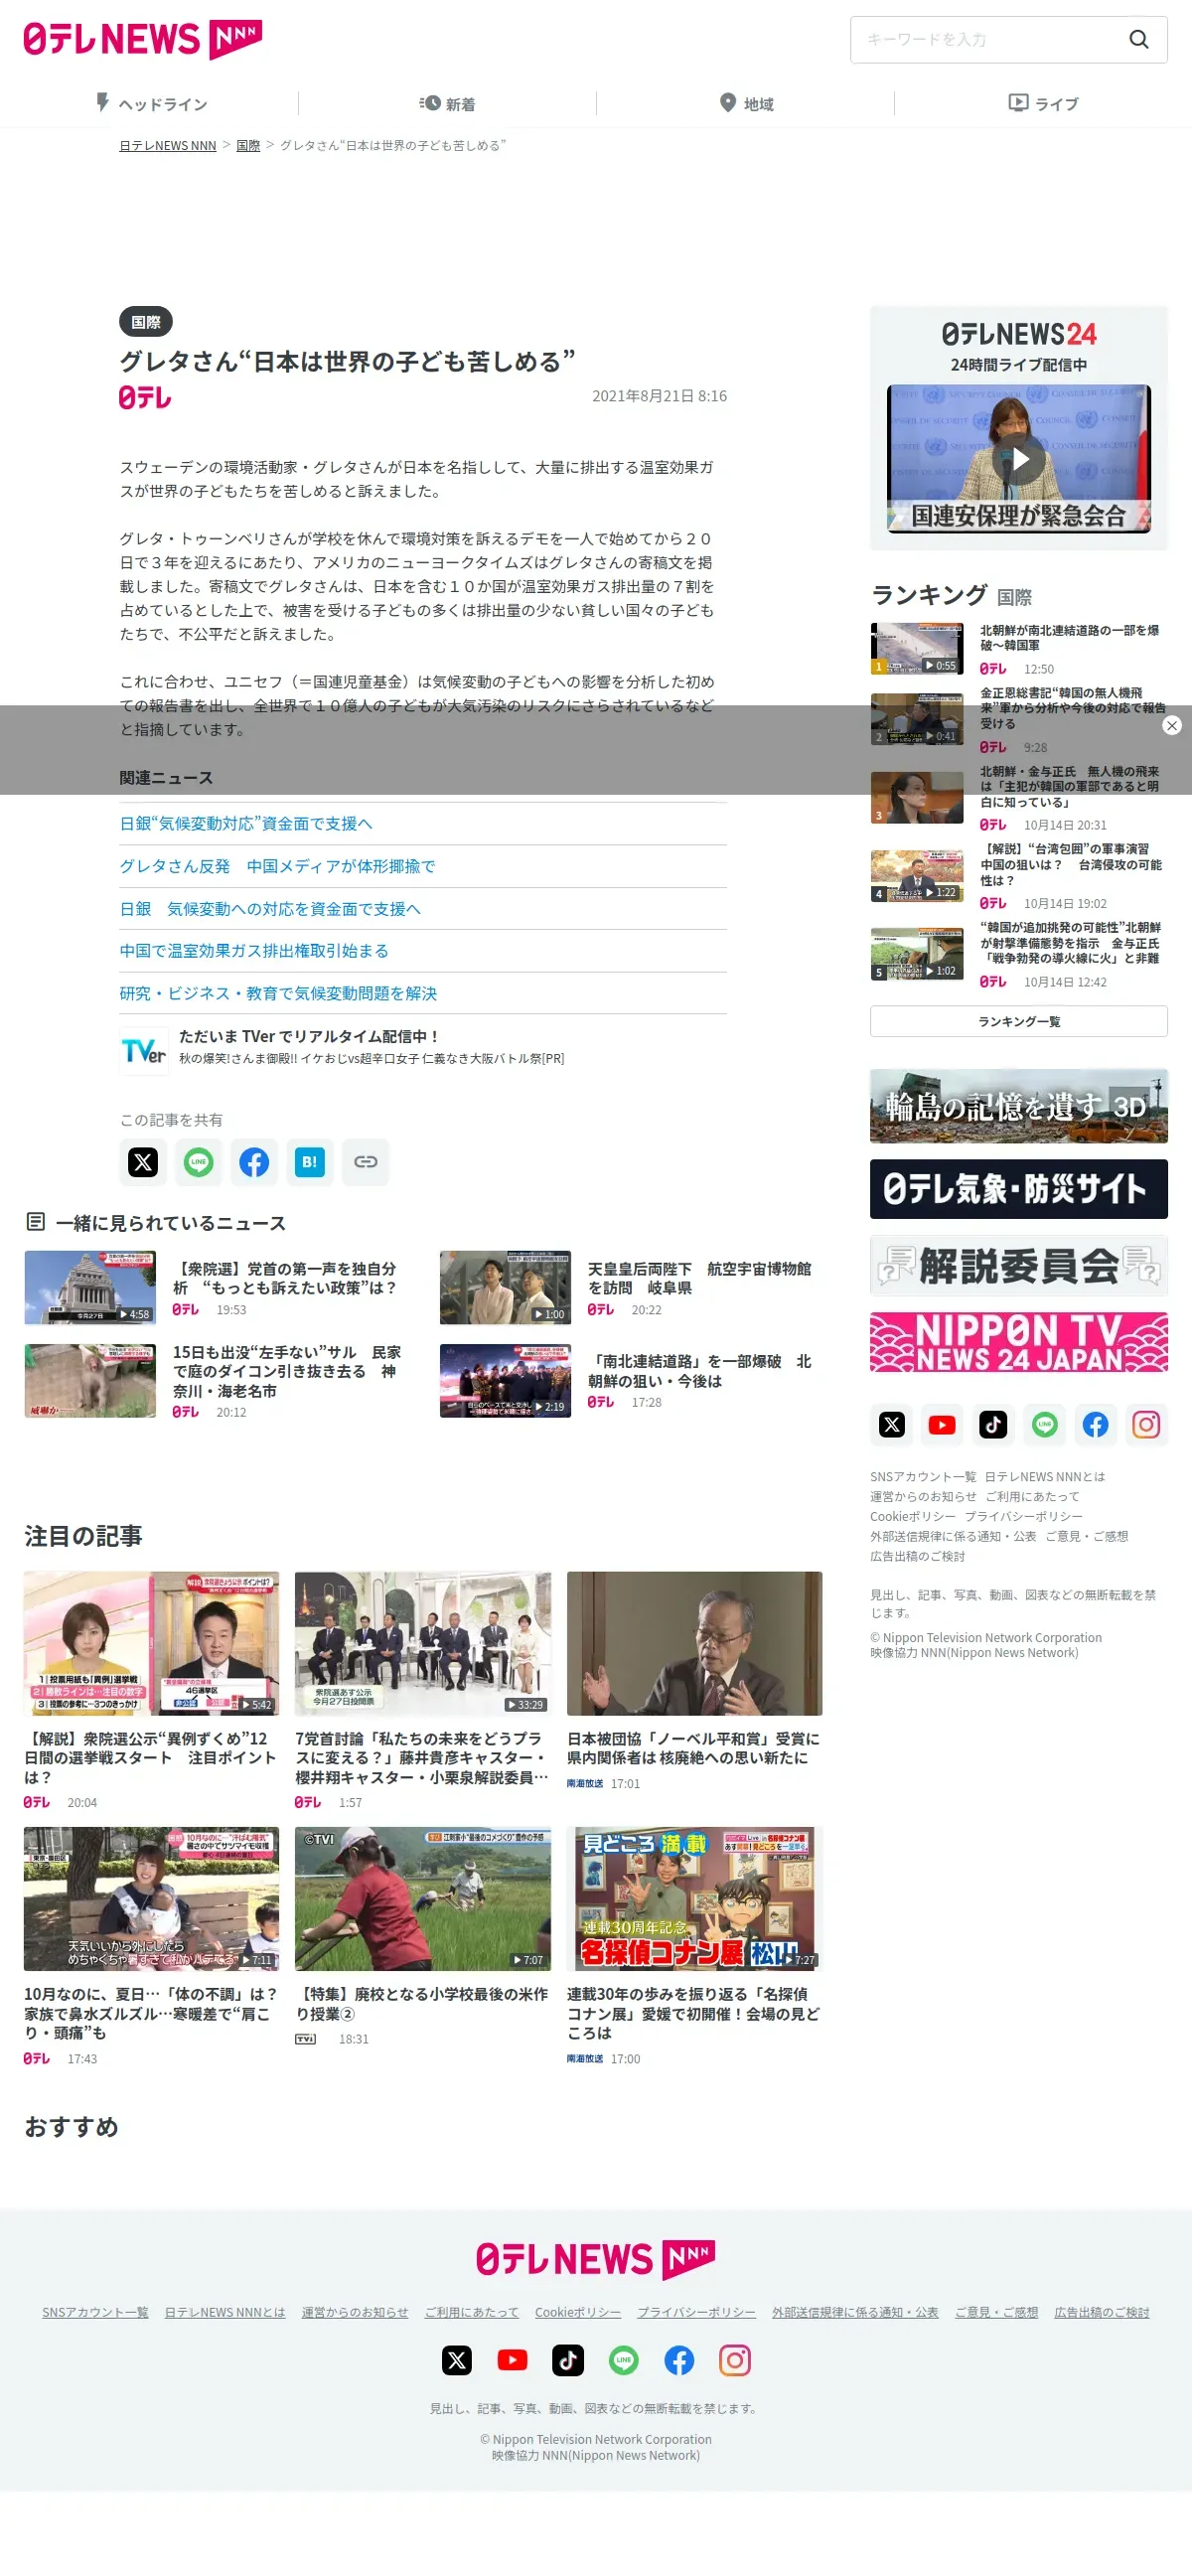Click 日テレNEWS NNN breadcrumb link
Image resolution: width=1192 pixels, height=2576 pixels.
pyautogui.click(x=167, y=145)
